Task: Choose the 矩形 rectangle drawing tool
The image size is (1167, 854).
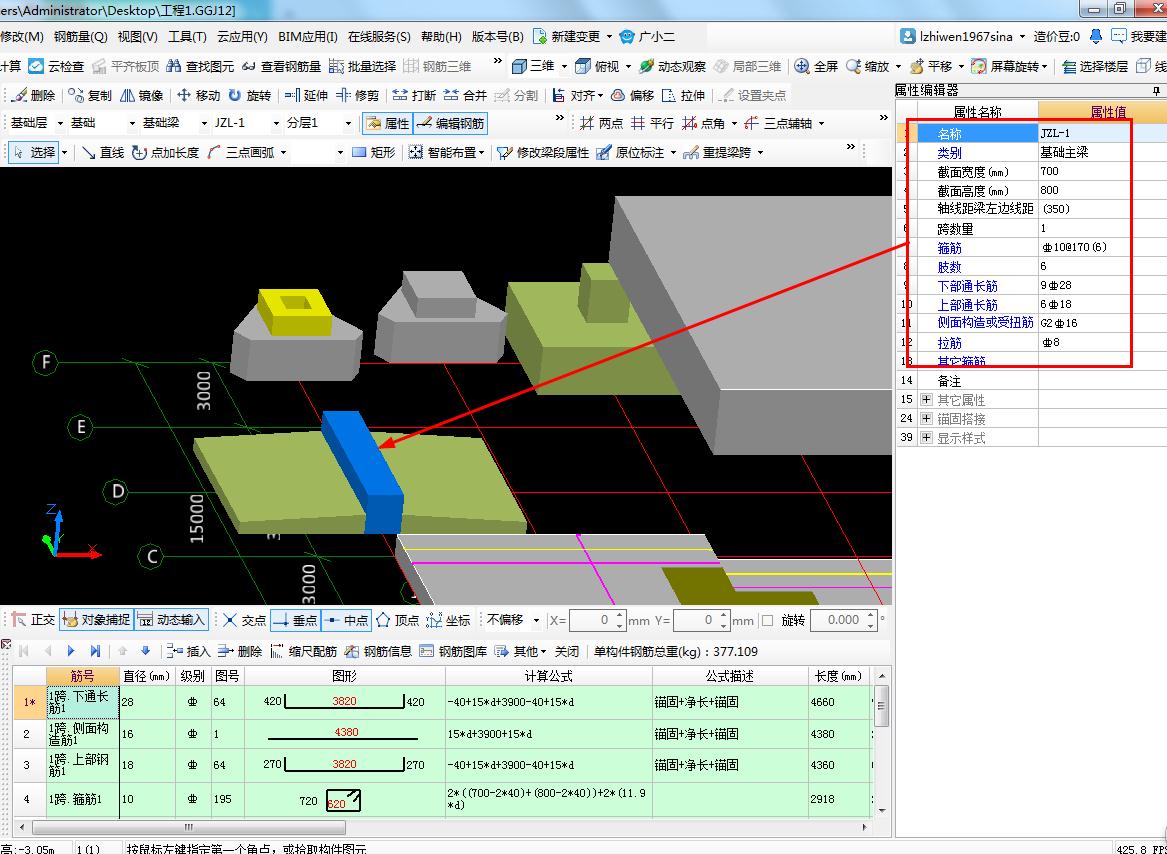Action: coord(374,153)
